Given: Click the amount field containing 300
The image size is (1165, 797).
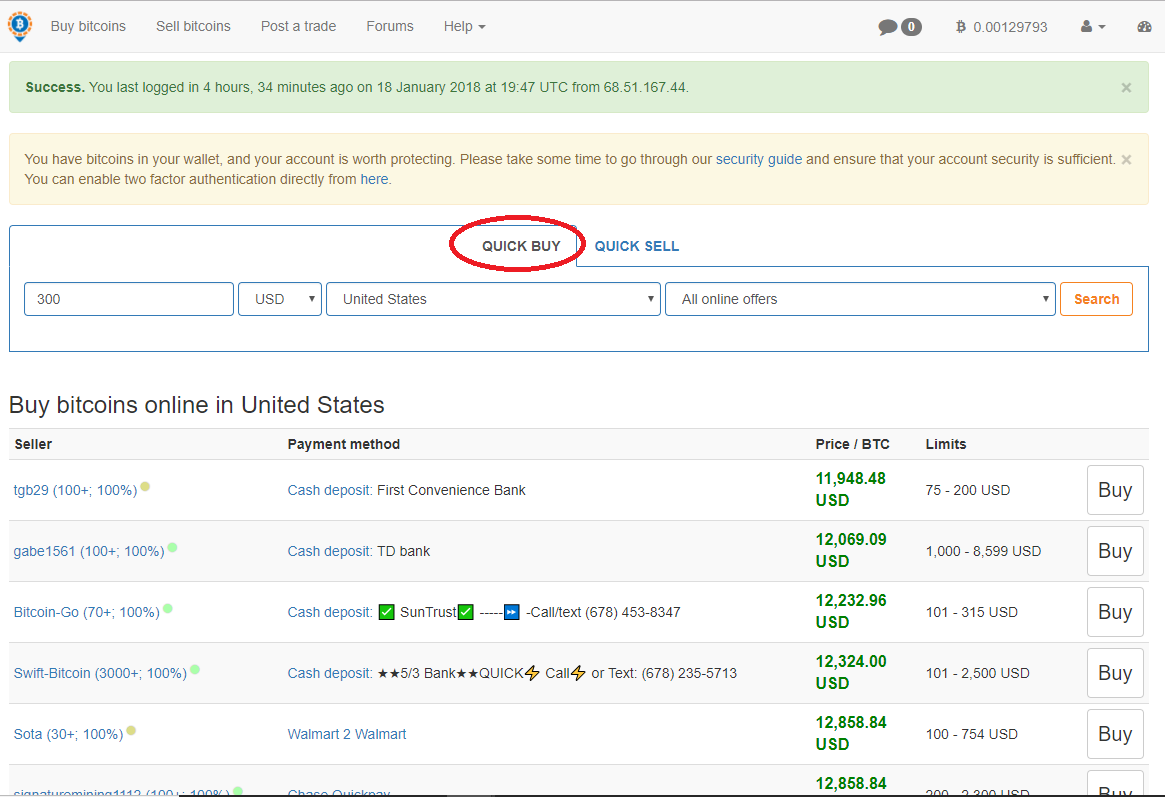Looking at the screenshot, I should click(128, 299).
